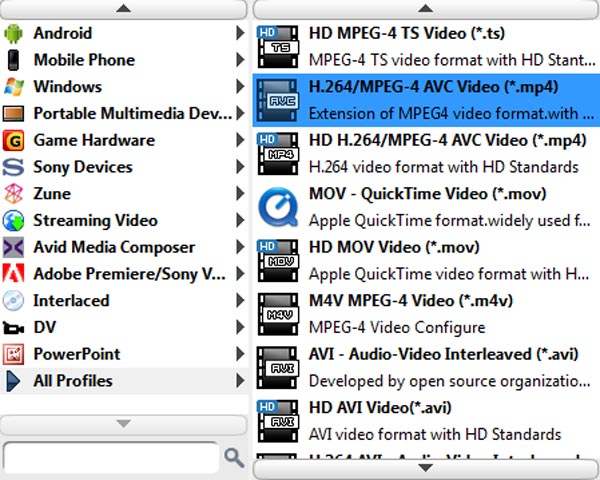Click the PowerPoint icon
This screenshot has height=480, width=600.
13,354
